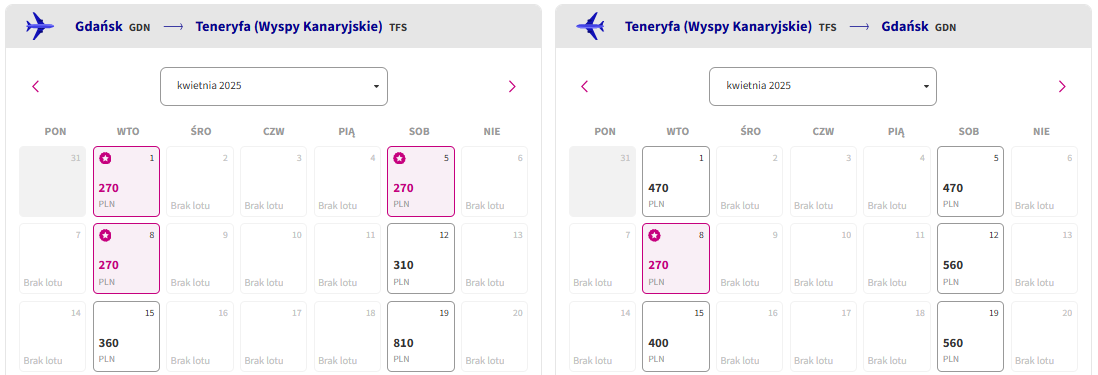Choose outbound April 12 at 310 PLN
This screenshot has height=375, width=1098.
click(x=421, y=258)
